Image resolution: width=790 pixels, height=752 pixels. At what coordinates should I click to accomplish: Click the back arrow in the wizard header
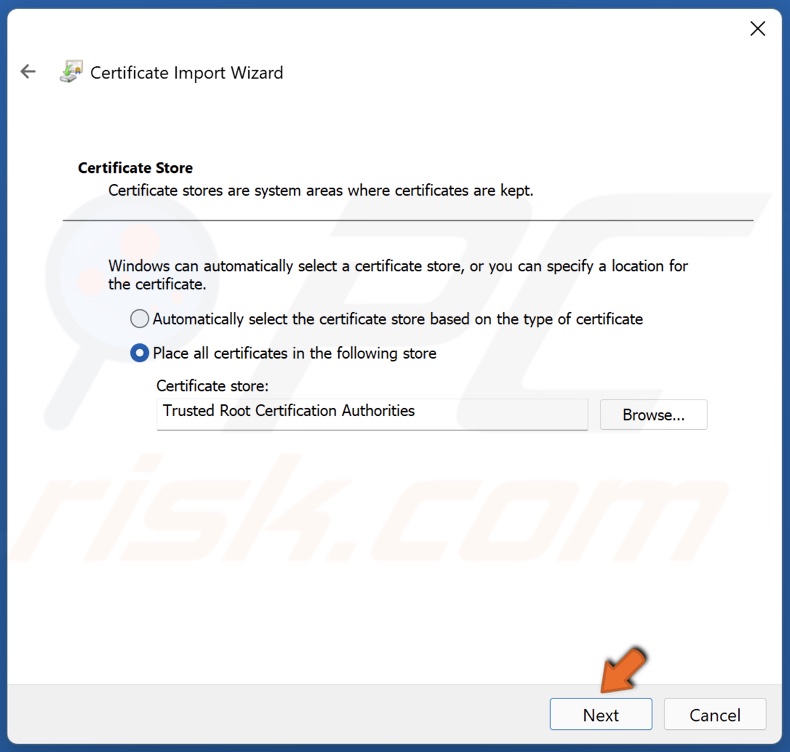click(x=28, y=72)
